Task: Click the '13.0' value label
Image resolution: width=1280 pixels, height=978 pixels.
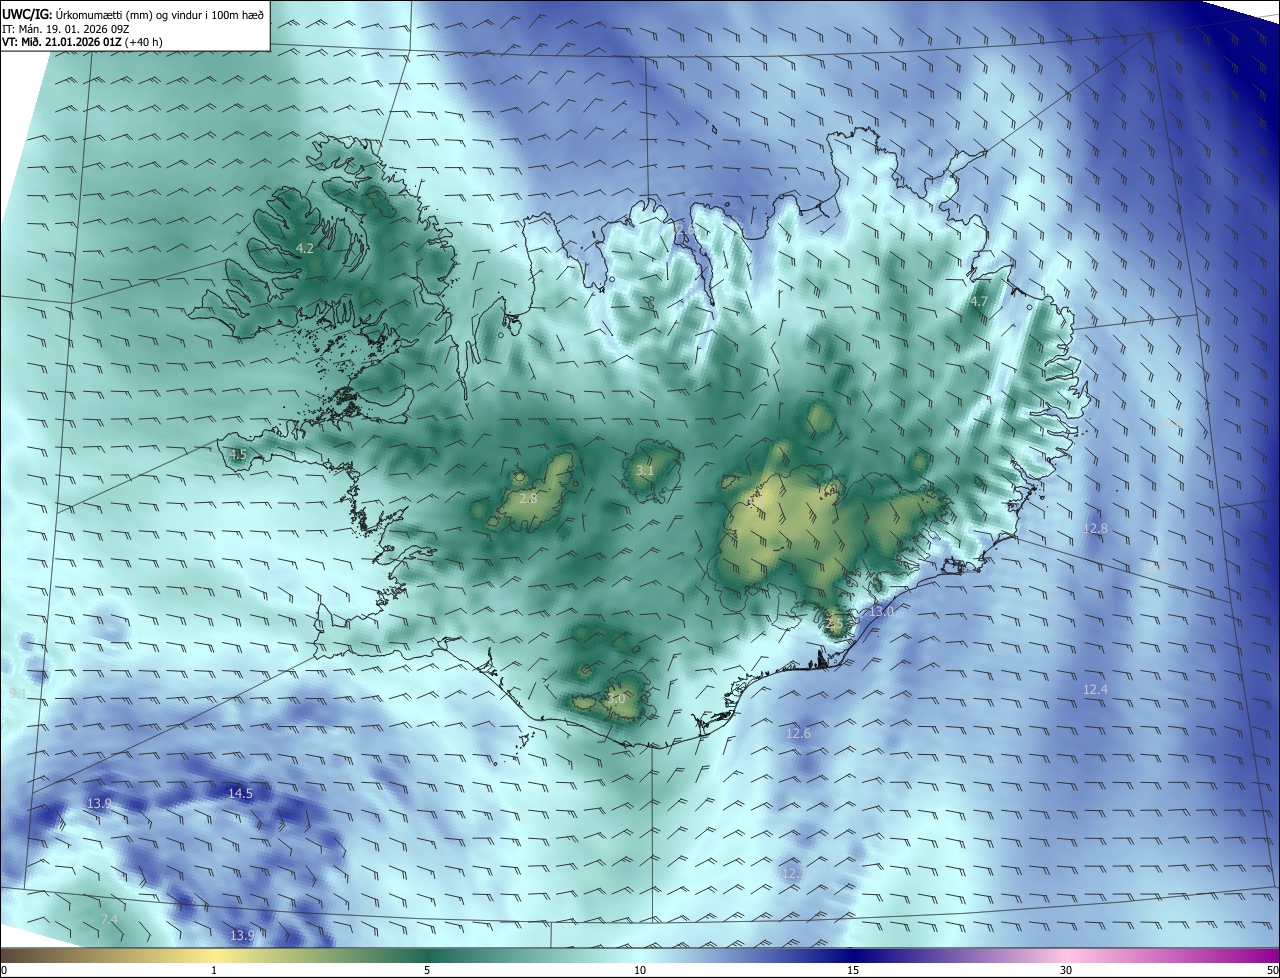Action: [881, 611]
